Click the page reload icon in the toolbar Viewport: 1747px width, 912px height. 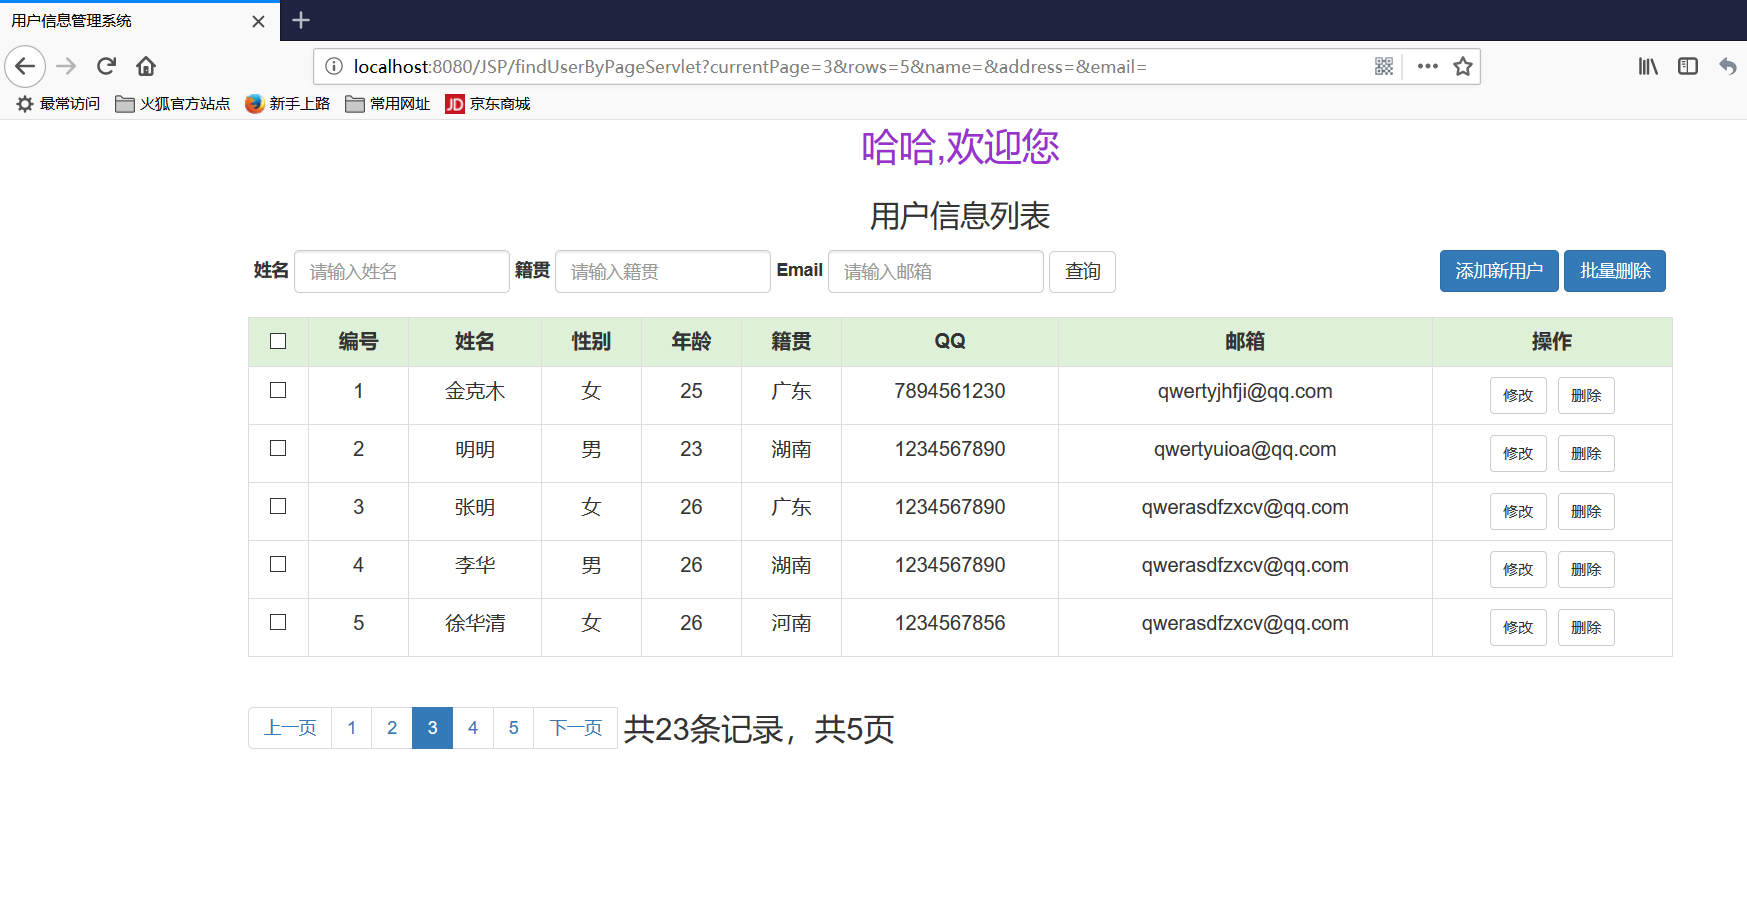pyautogui.click(x=105, y=66)
